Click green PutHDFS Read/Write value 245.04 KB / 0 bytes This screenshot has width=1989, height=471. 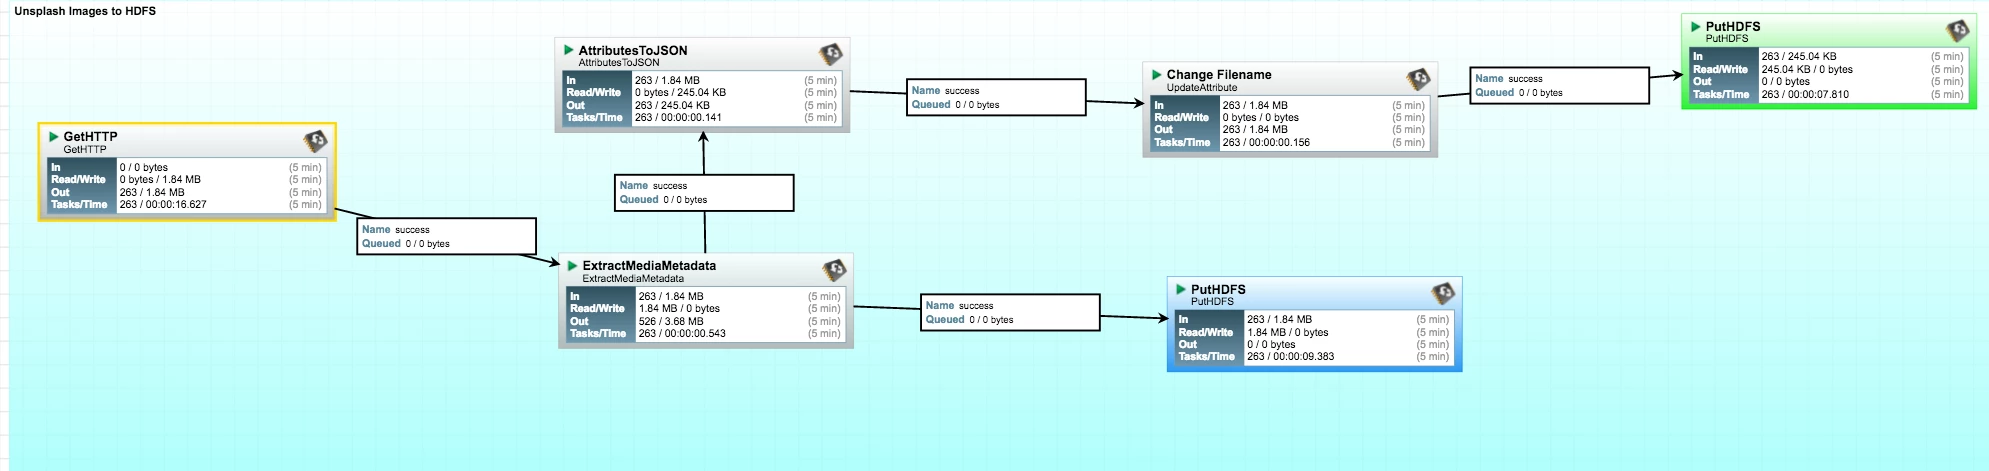click(x=1807, y=69)
